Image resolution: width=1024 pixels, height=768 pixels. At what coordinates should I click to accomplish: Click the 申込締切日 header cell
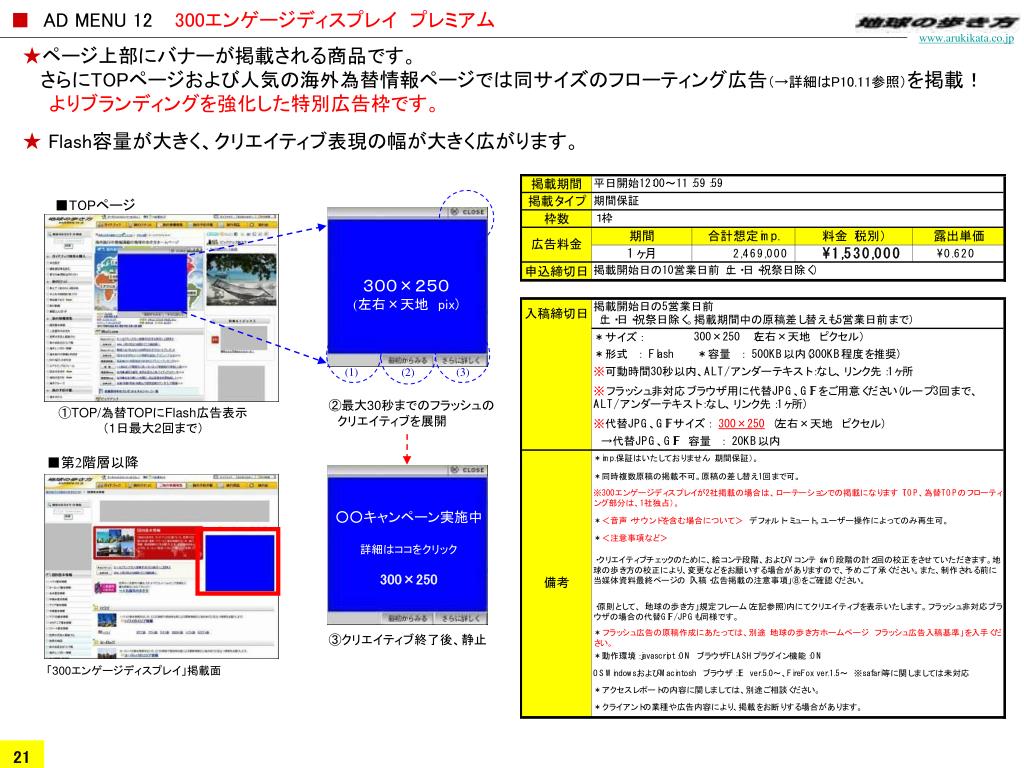click(556, 271)
